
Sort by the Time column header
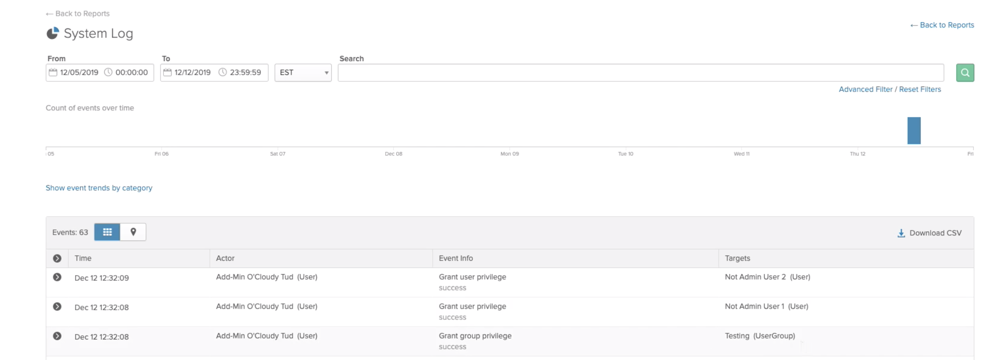(x=83, y=258)
